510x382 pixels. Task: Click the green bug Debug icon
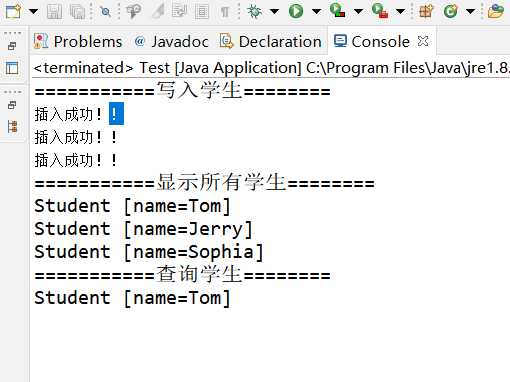[x=255, y=11]
